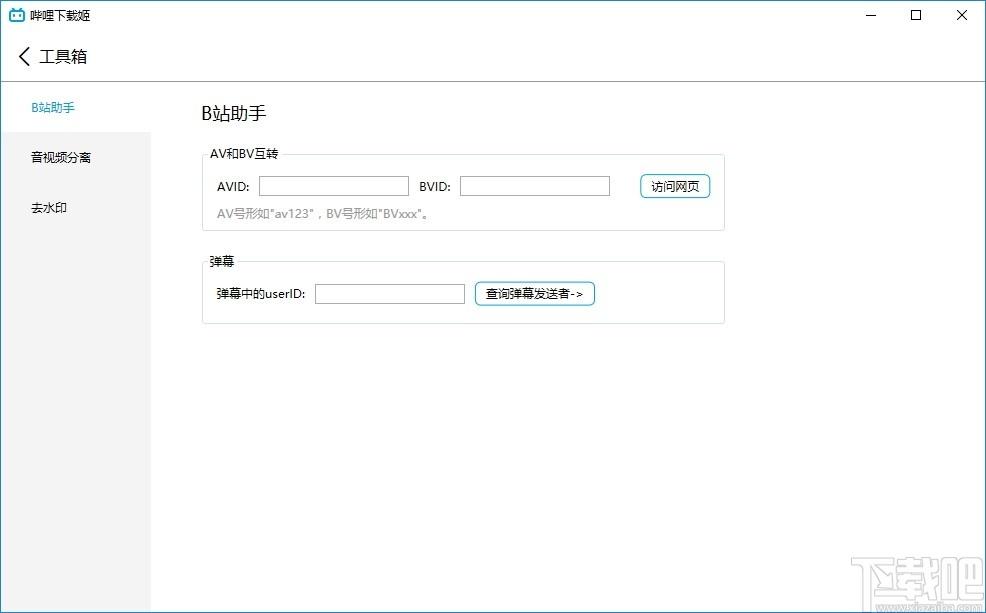
Task: Click the 哔哩下载姬 app logo icon
Action: [x=17, y=15]
